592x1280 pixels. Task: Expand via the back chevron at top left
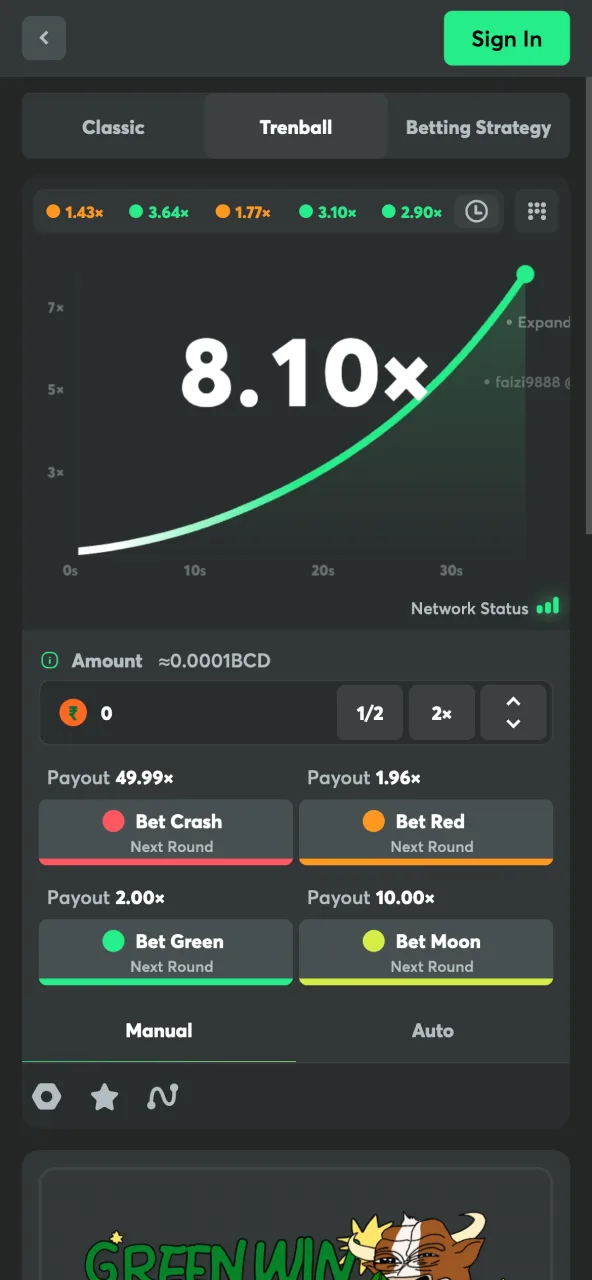point(43,37)
